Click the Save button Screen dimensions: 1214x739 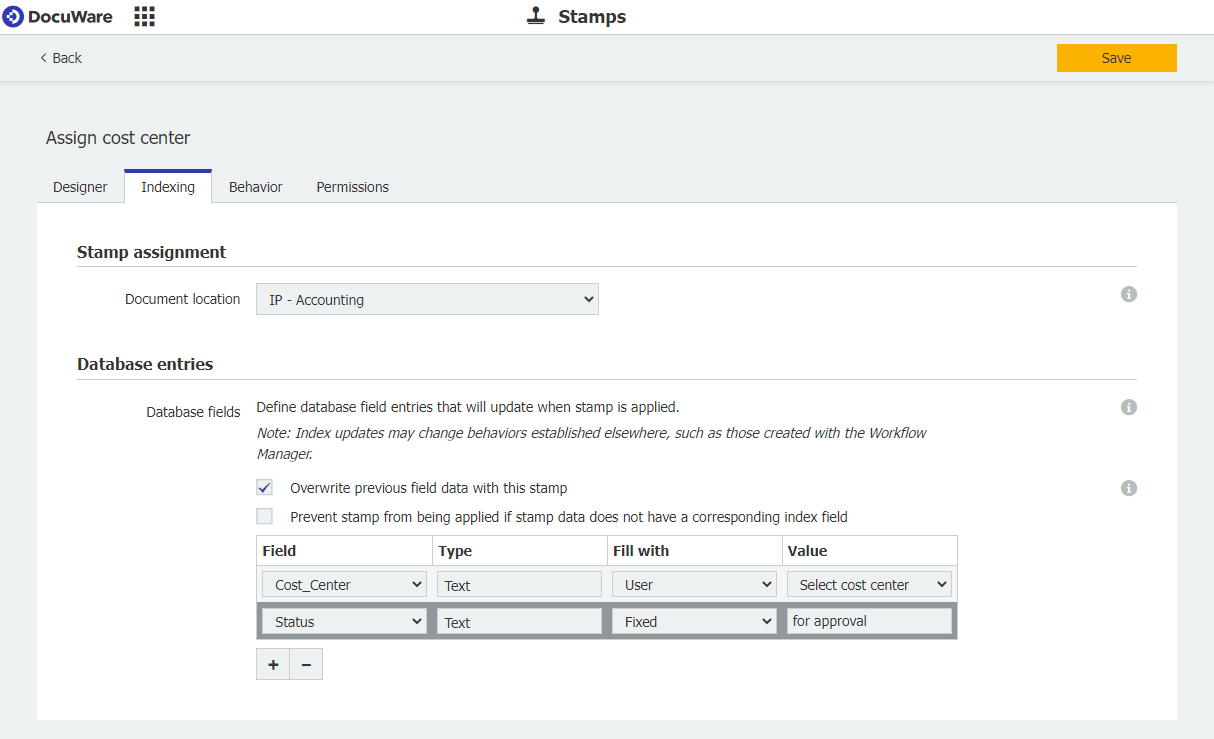(x=1116, y=58)
